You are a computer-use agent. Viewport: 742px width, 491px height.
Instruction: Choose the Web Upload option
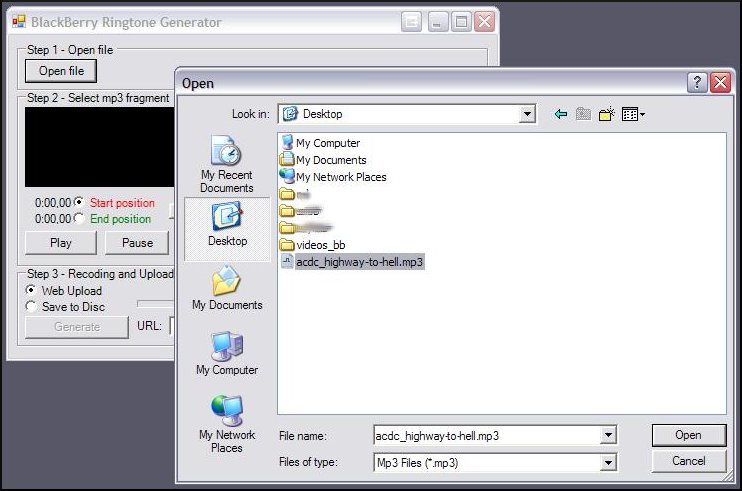coord(31,290)
